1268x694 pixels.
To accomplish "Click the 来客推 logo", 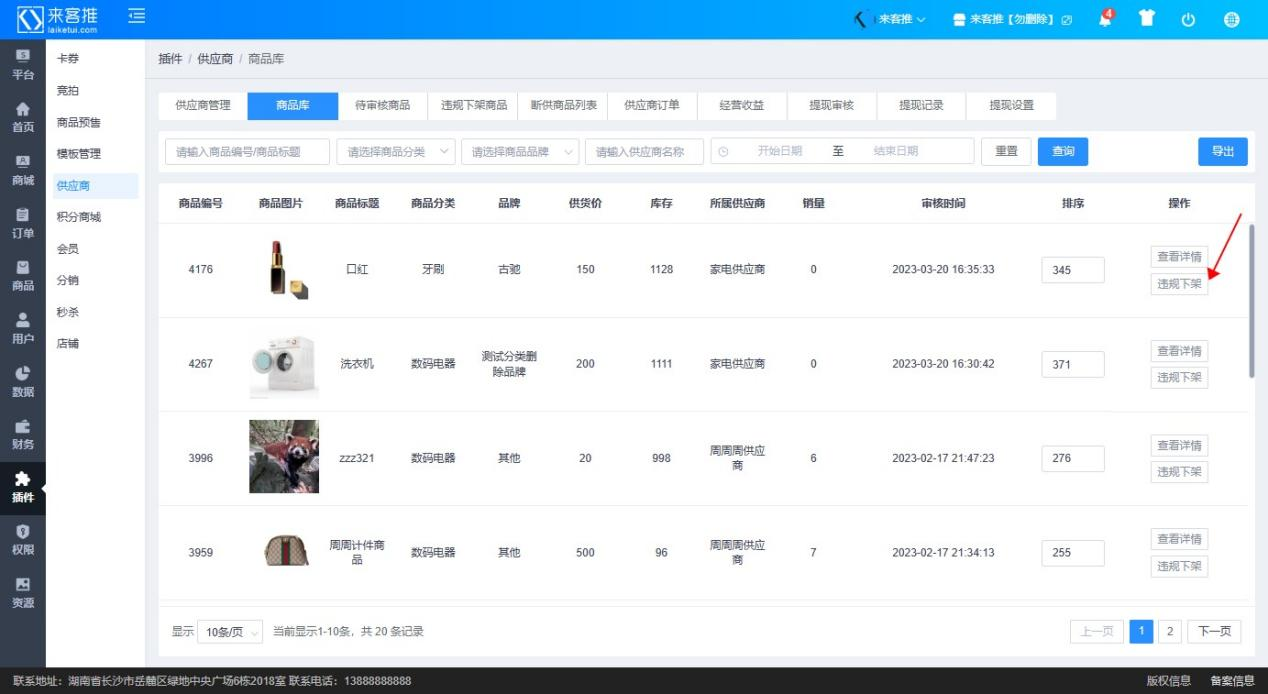I will click(58, 19).
